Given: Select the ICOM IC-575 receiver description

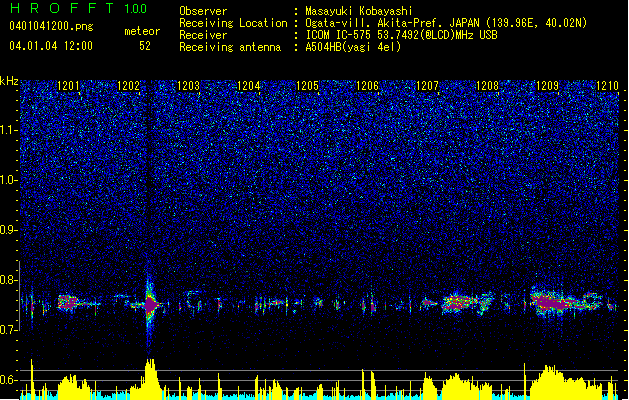Looking at the screenshot, I should click(401, 35).
